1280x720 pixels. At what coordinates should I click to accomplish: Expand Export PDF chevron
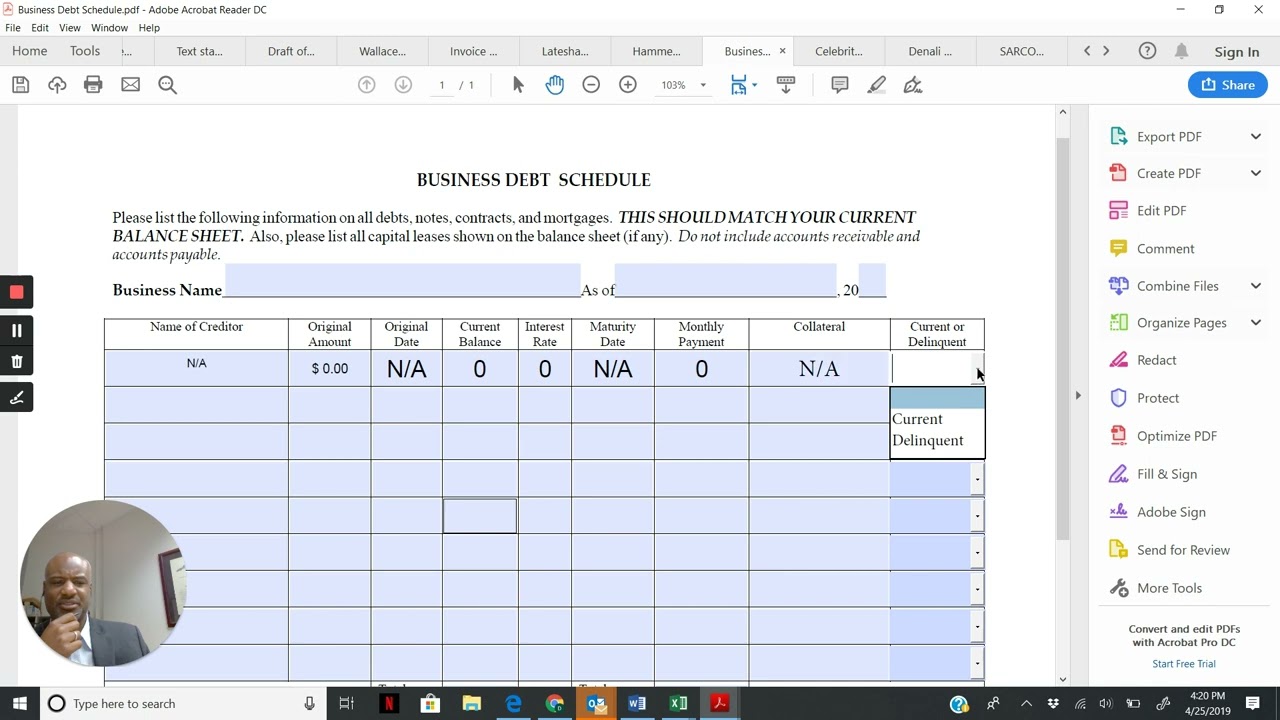[x=1256, y=137]
